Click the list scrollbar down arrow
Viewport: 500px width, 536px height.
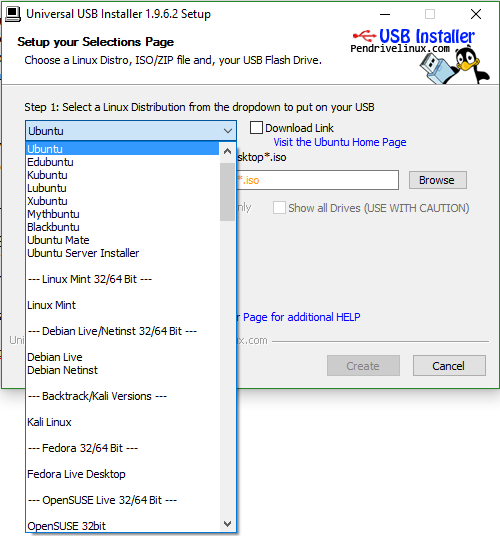coord(228,524)
